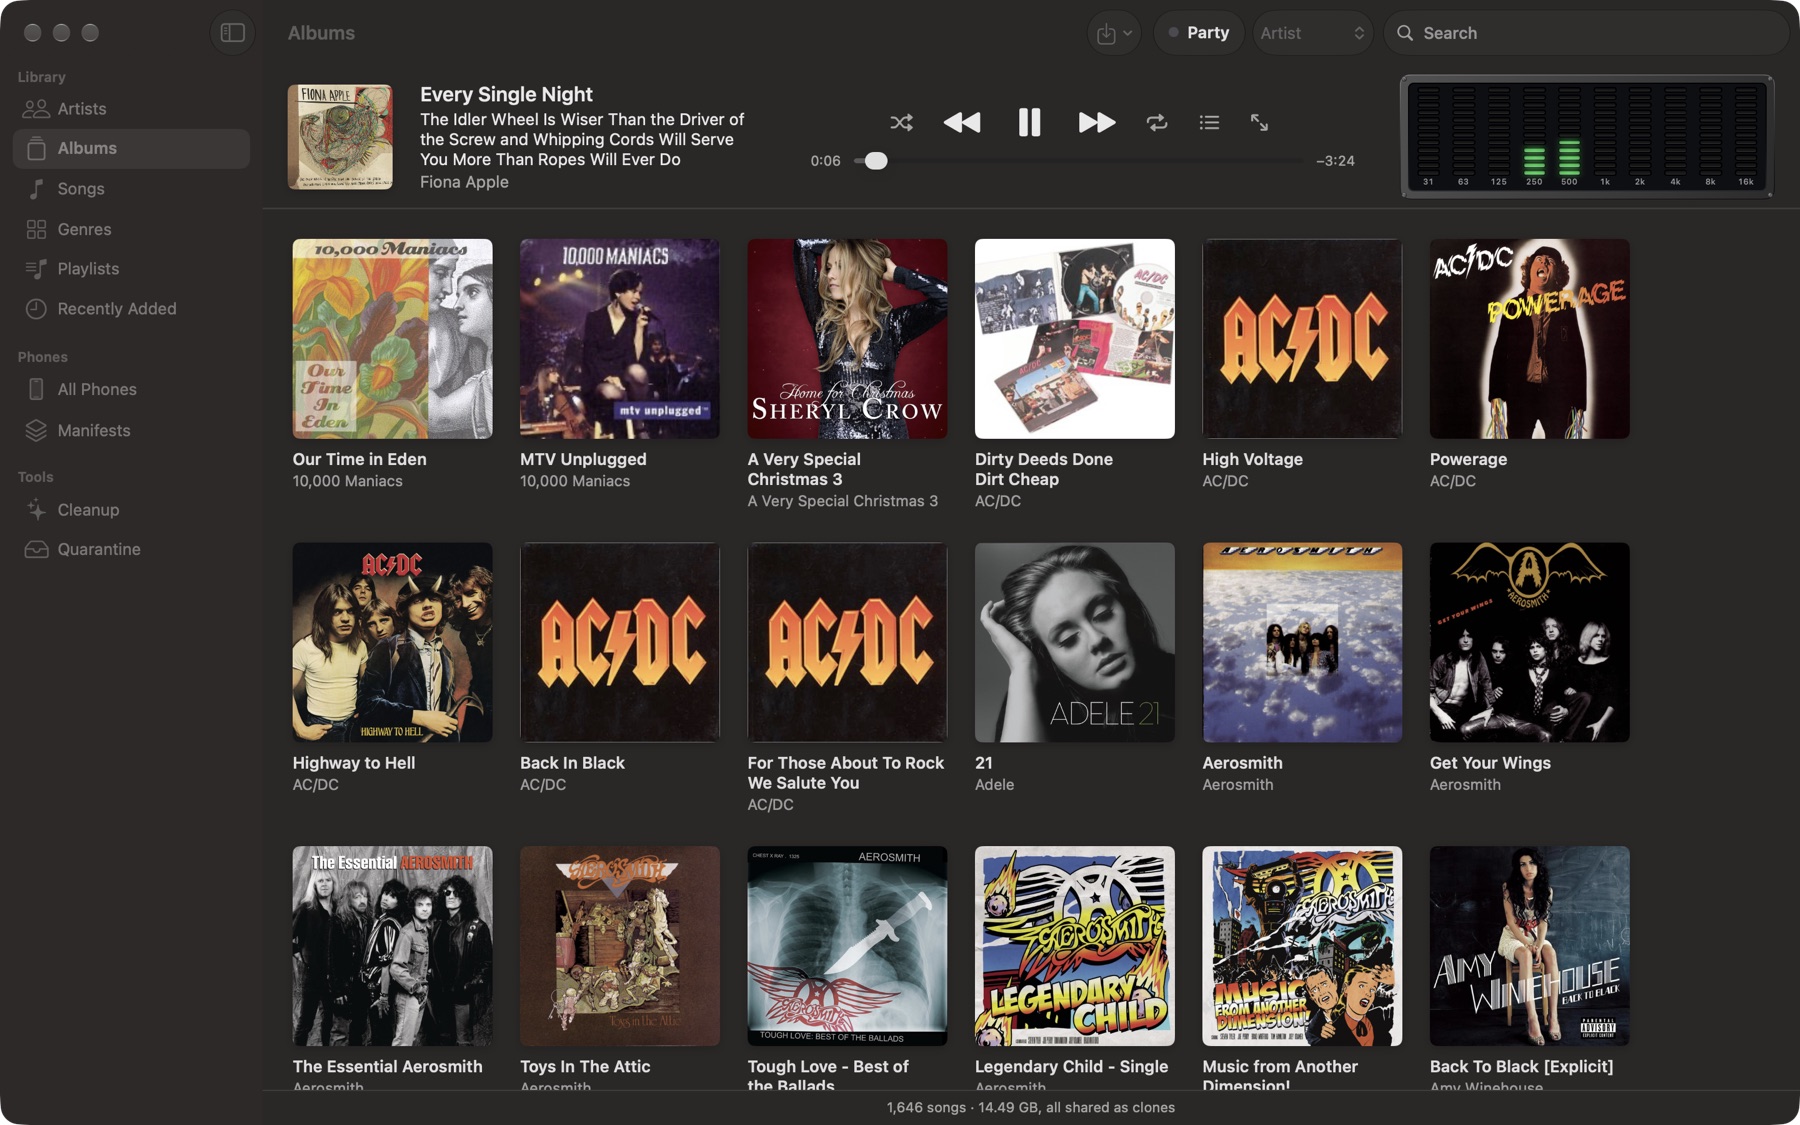The image size is (1800, 1125).
Task: Click the Fiona Apple artist name
Action: click(x=464, y=182)
